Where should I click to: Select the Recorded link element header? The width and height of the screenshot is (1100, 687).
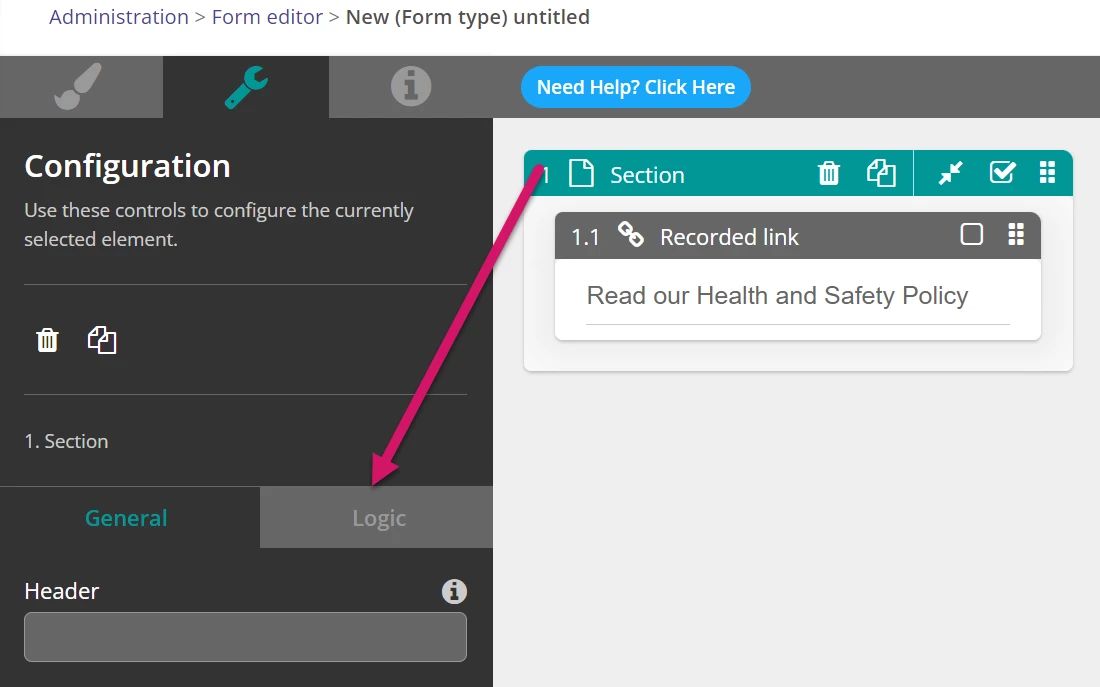tap(798, 236)
